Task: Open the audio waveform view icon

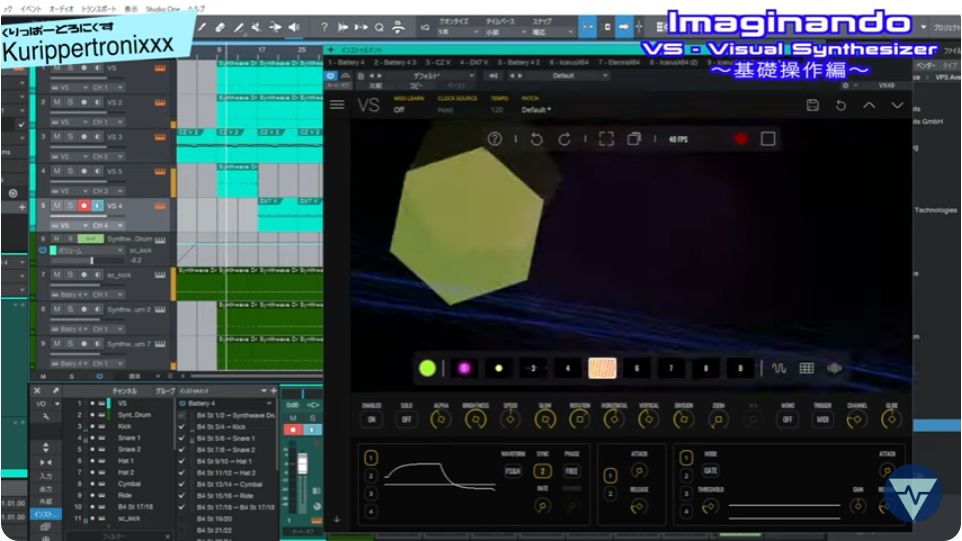Action: (x=834, y=368)
